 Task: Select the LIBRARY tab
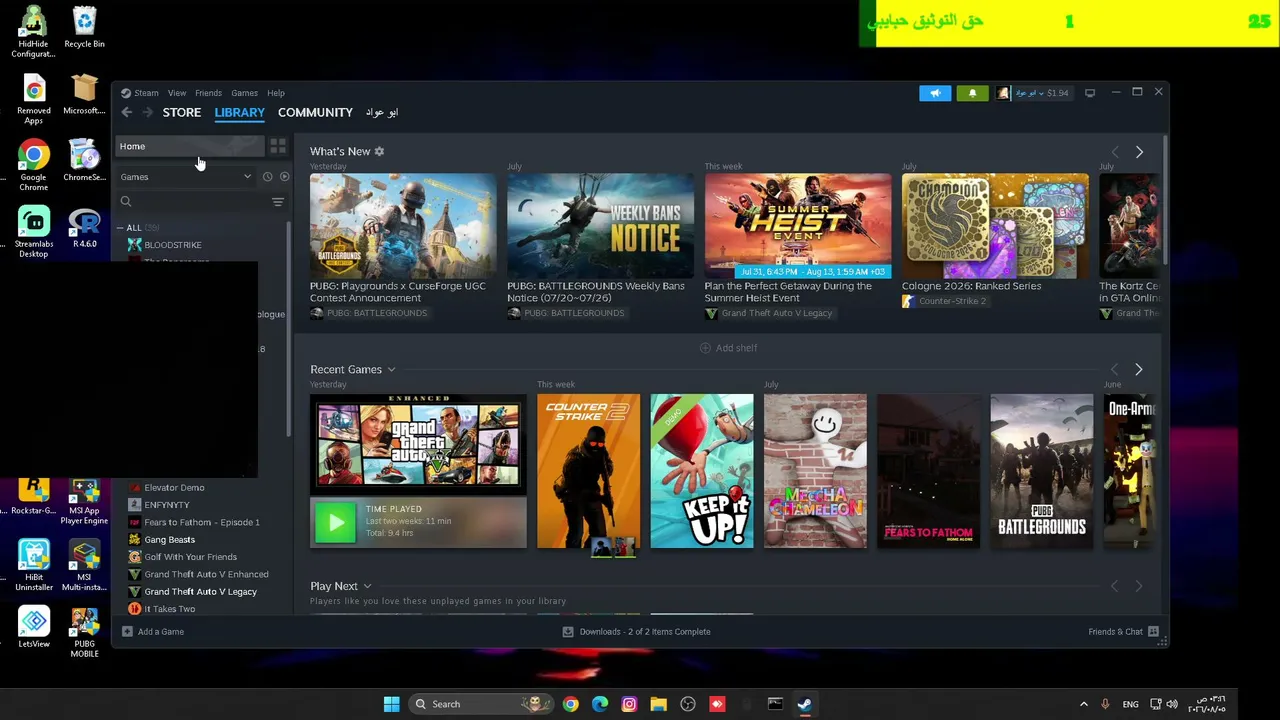pos(239,113)
